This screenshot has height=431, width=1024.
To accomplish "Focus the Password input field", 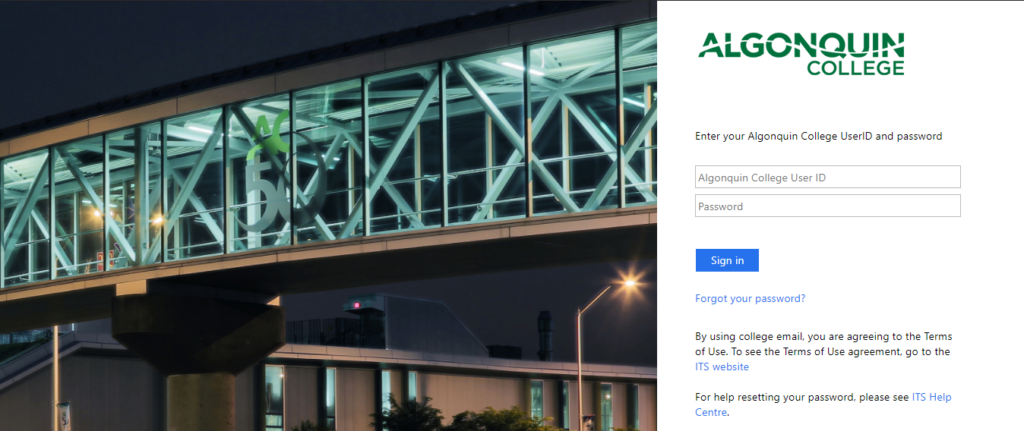I will (827, 206).
